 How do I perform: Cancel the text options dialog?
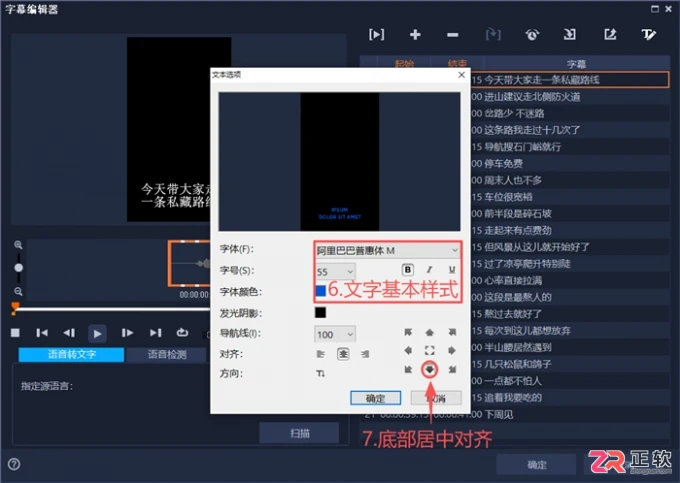(x=436, y=398)
